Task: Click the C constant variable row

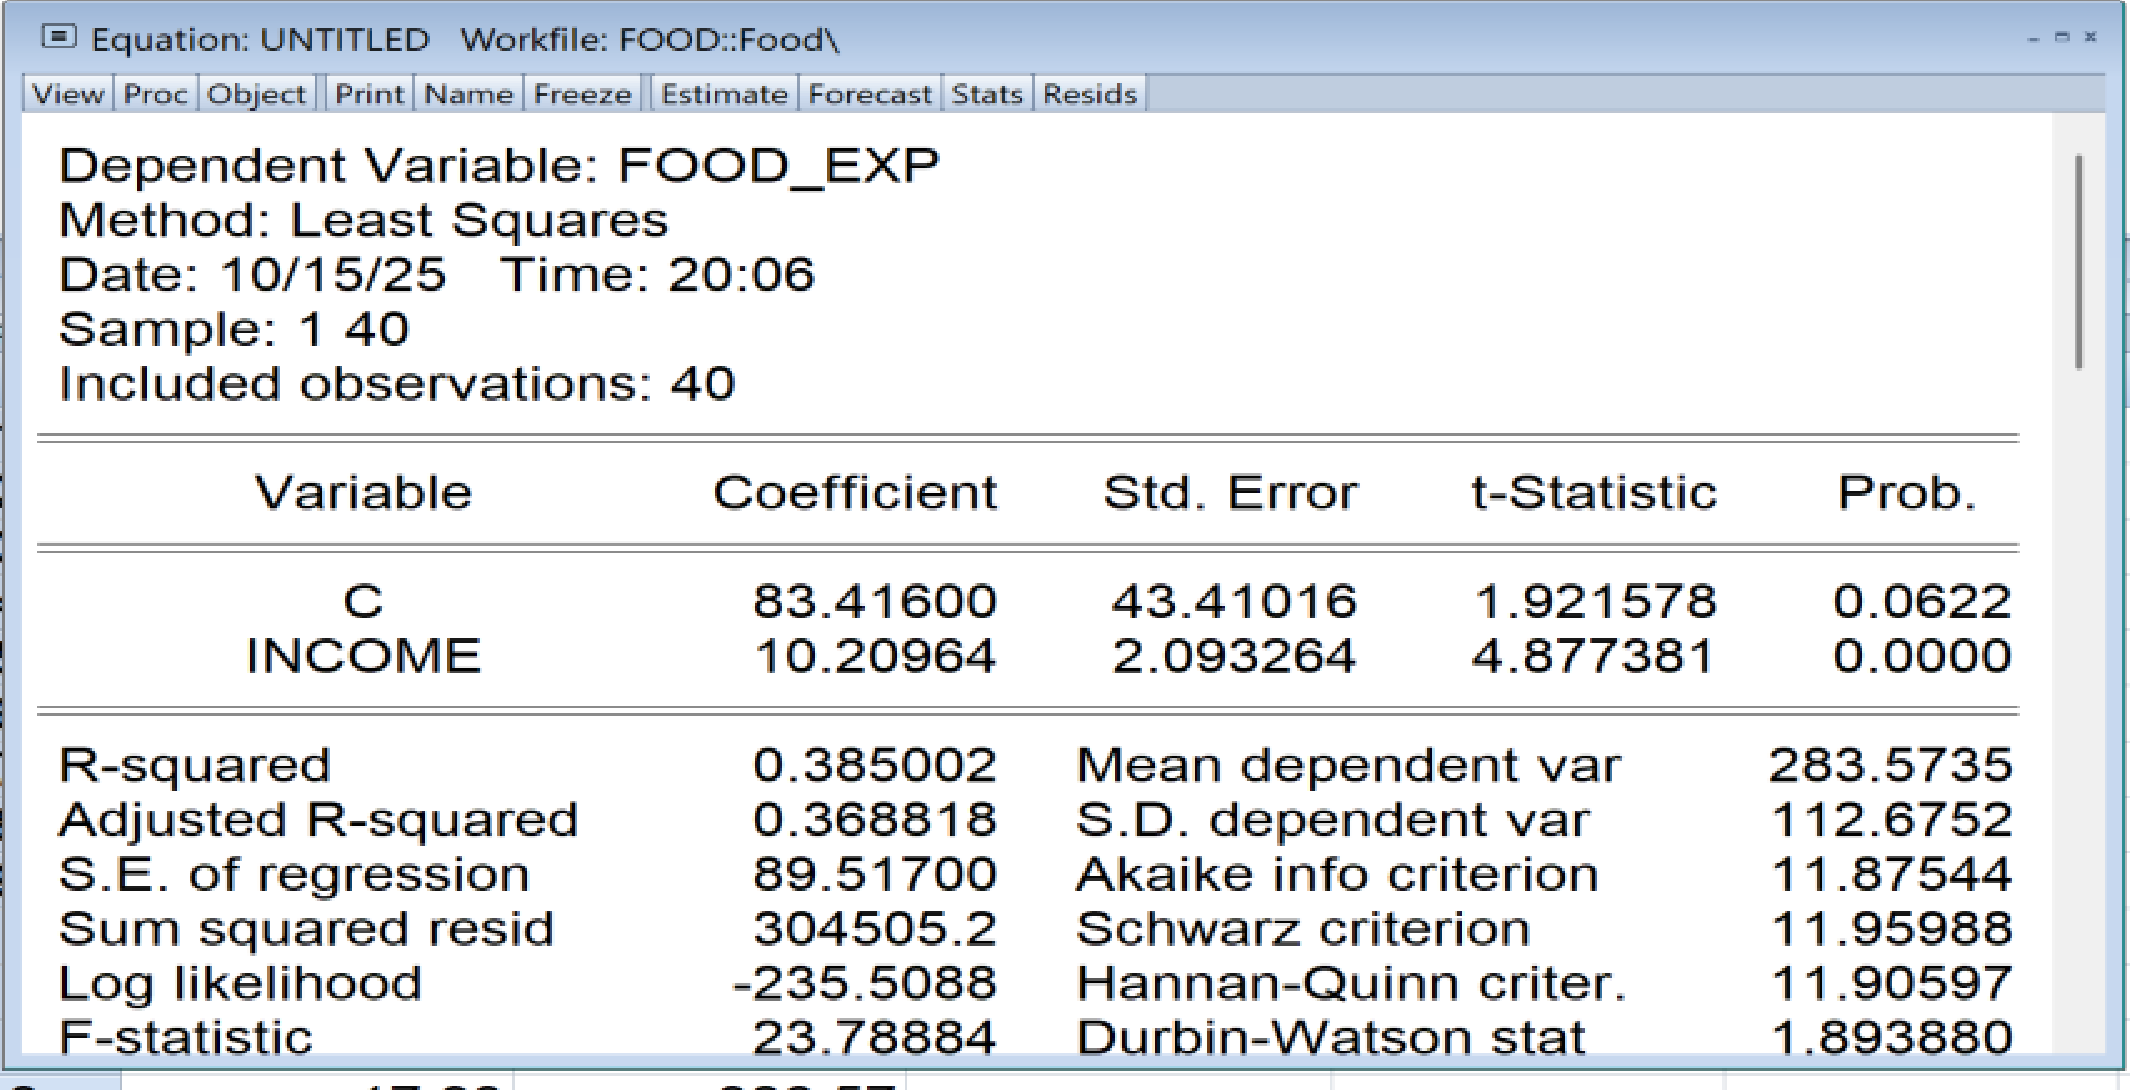Action: 364,602
